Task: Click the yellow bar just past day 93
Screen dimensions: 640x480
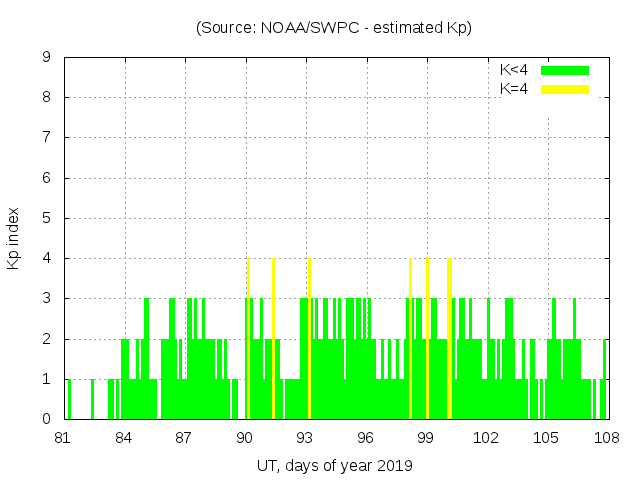Action: point(309,340)
